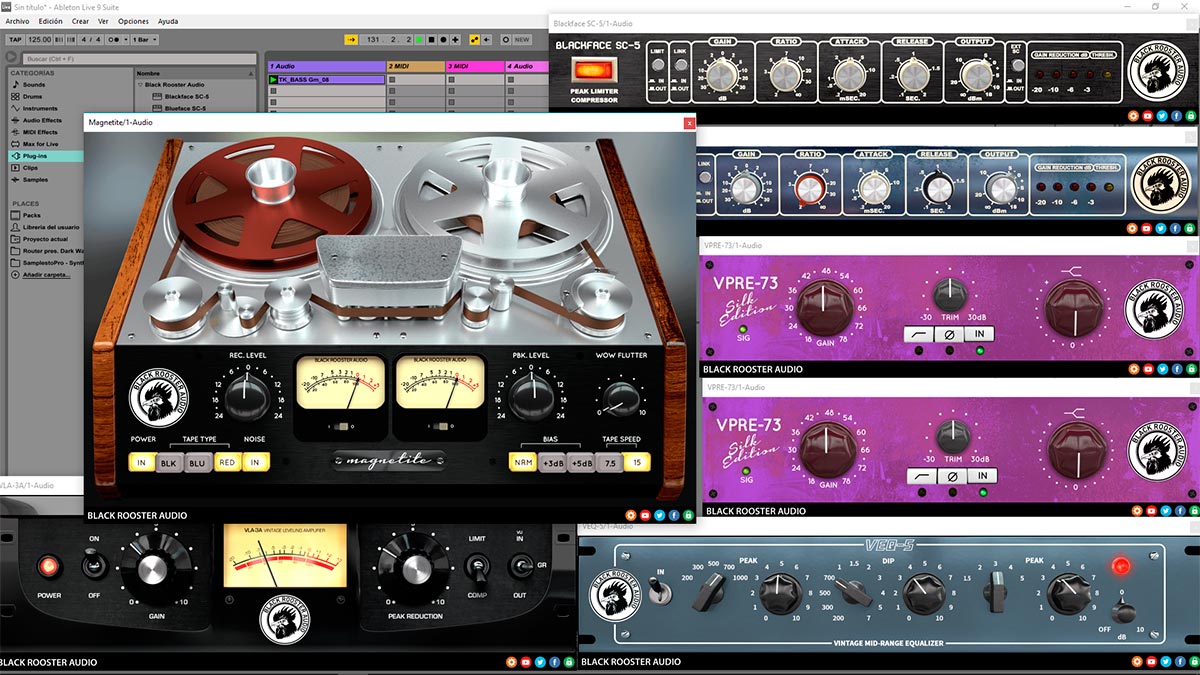This screenshot has height=675, width=1200.
Task: Open the 1 Bar quantization dropdown
Action: 144,39
